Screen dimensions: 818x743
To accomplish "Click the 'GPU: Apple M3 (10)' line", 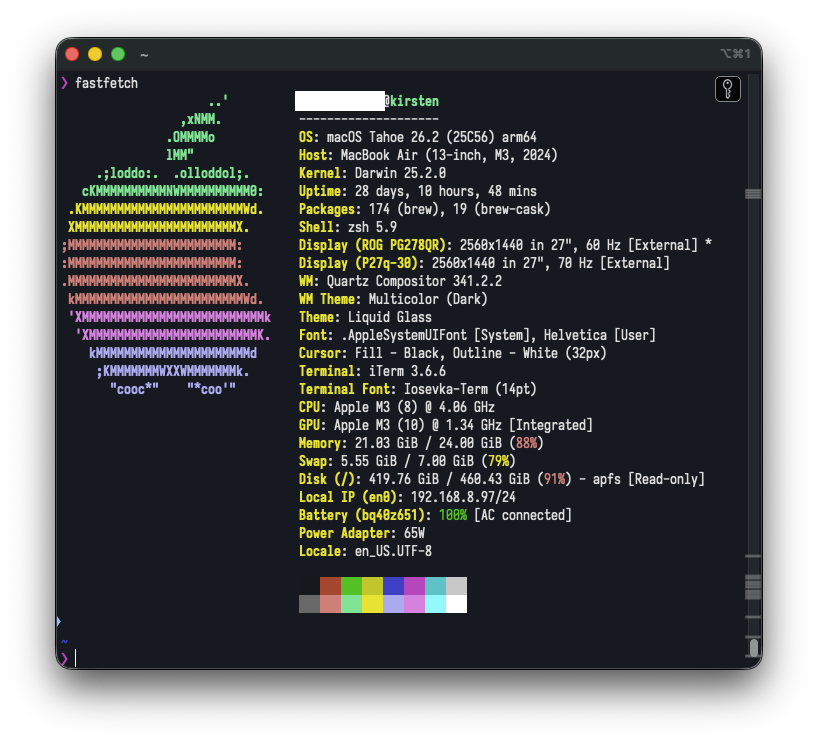I will coord(446,425).
